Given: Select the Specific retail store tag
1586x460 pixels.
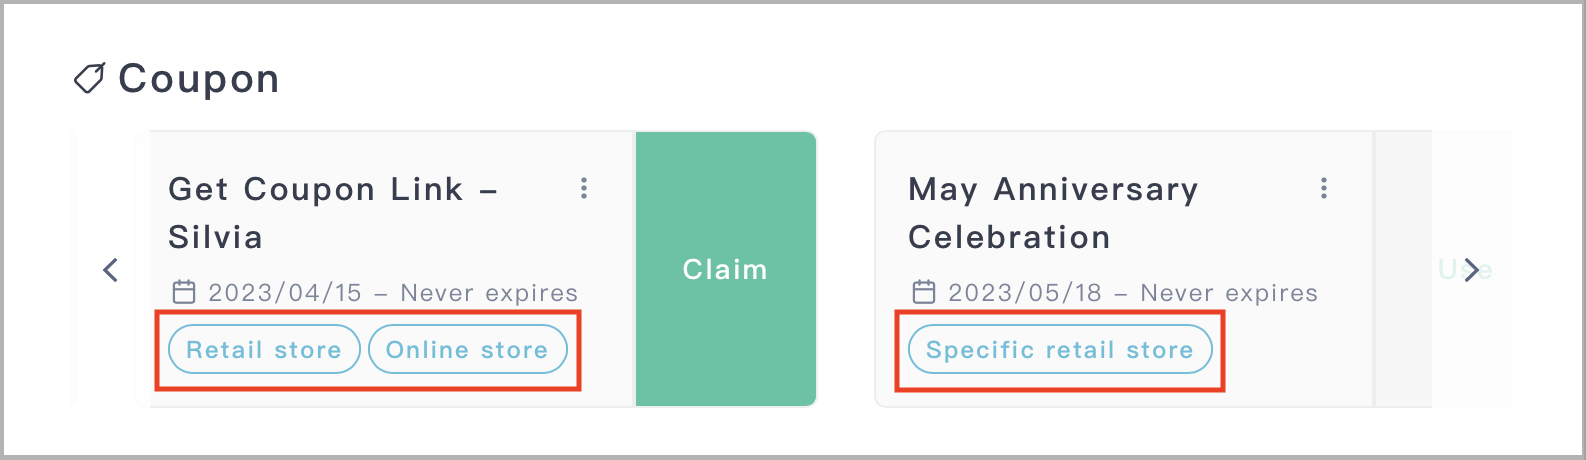Looking at the screenshot, I should 1060,350.
